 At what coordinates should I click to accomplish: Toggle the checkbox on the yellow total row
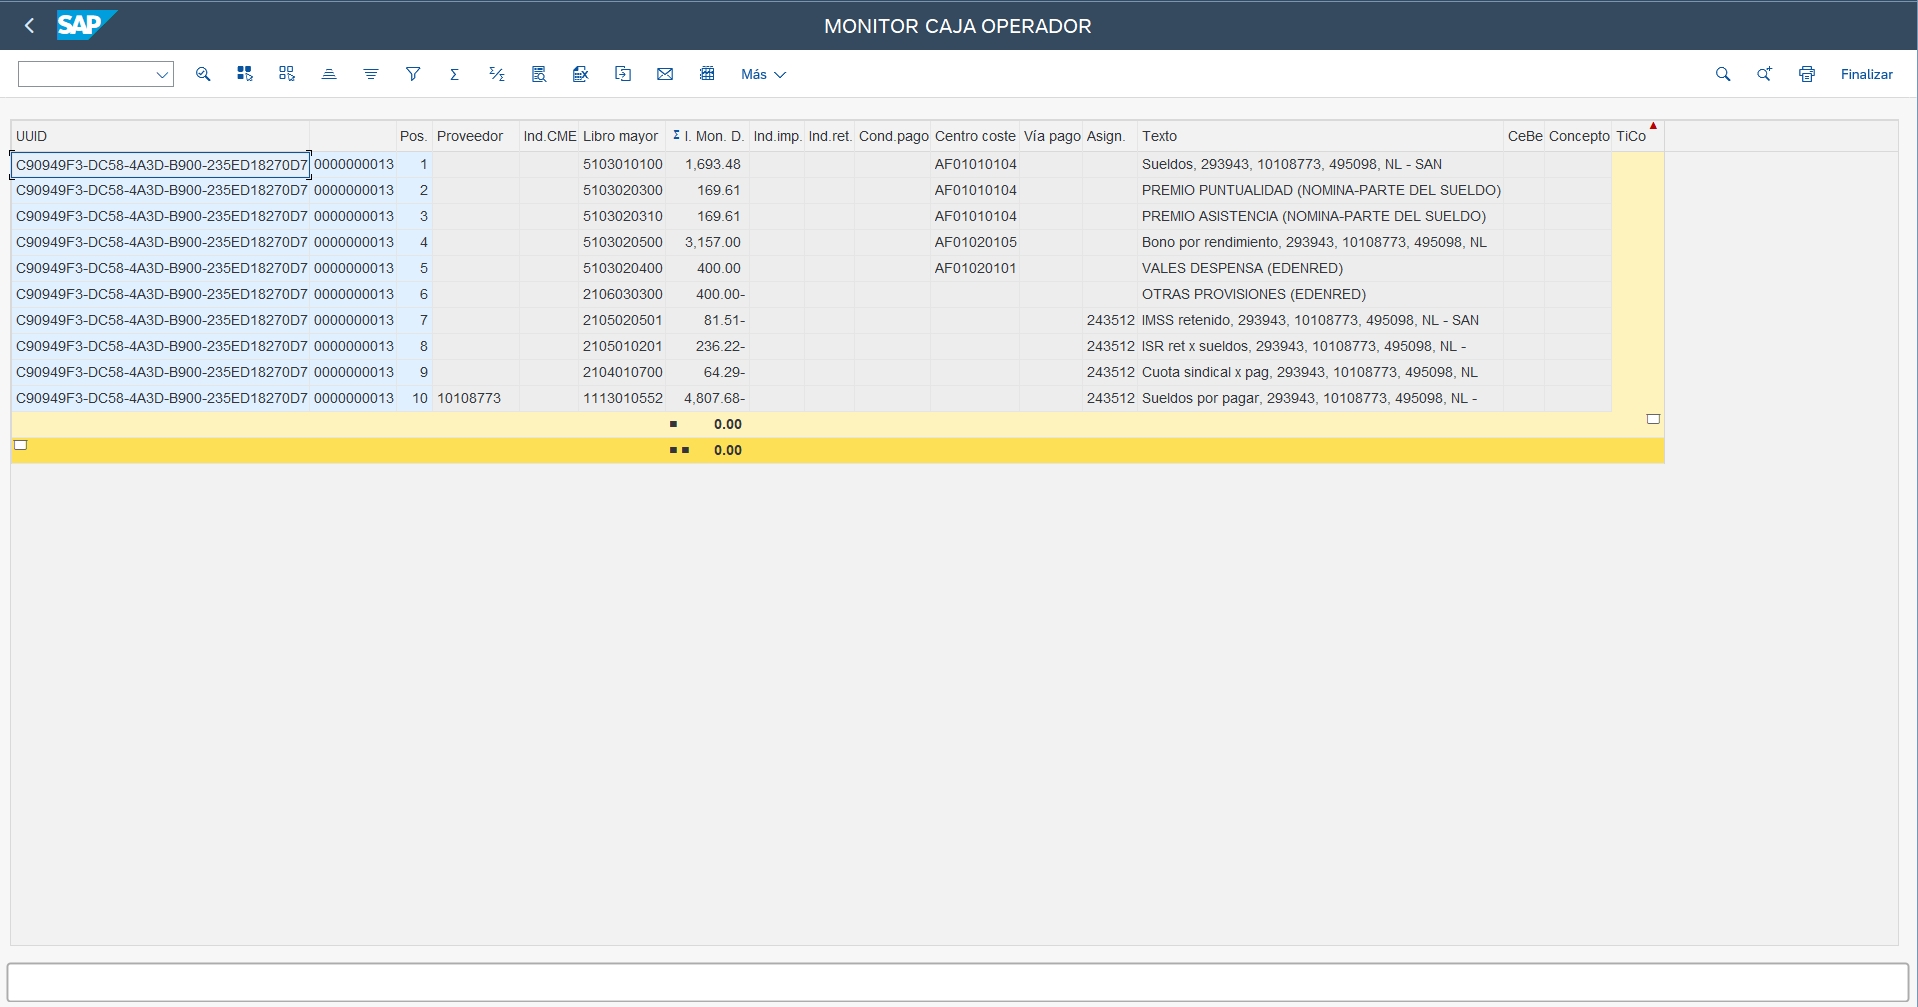point(20,444)
